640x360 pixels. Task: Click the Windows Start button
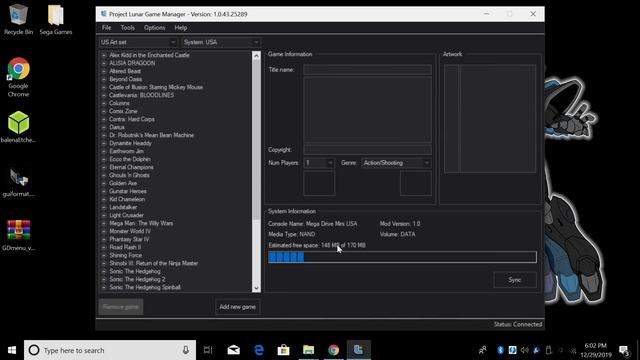[12, 350]
